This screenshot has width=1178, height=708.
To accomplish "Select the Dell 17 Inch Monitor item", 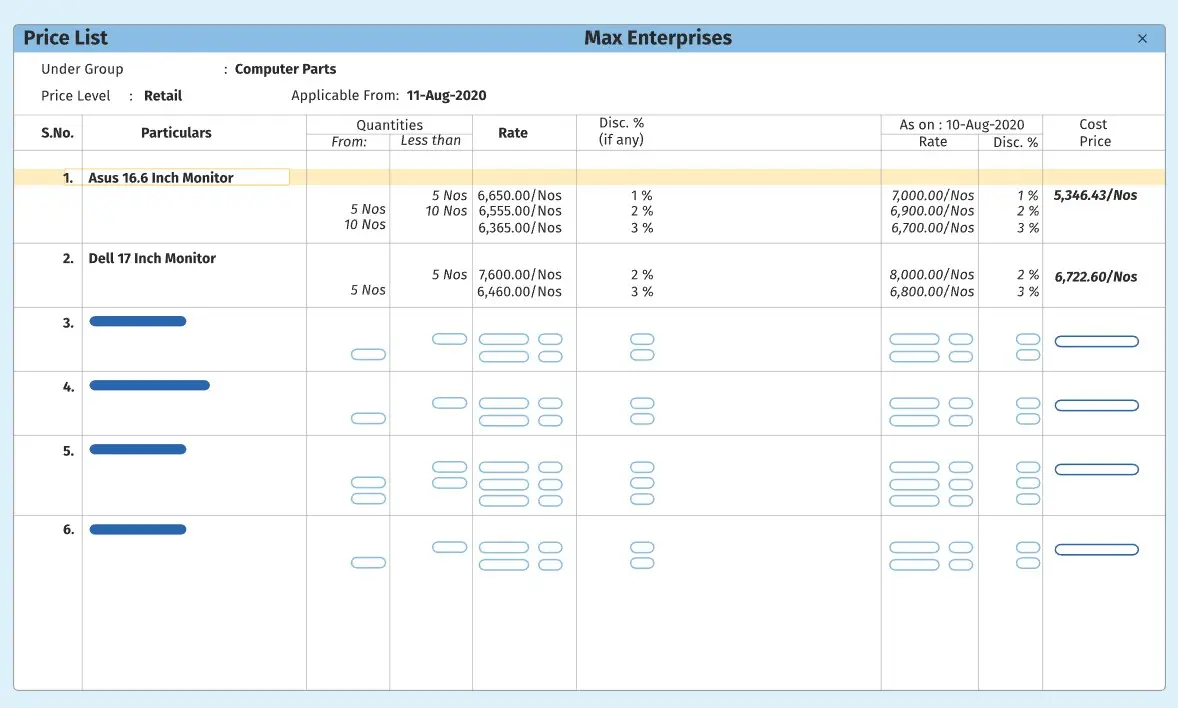I will coord(152,258).
